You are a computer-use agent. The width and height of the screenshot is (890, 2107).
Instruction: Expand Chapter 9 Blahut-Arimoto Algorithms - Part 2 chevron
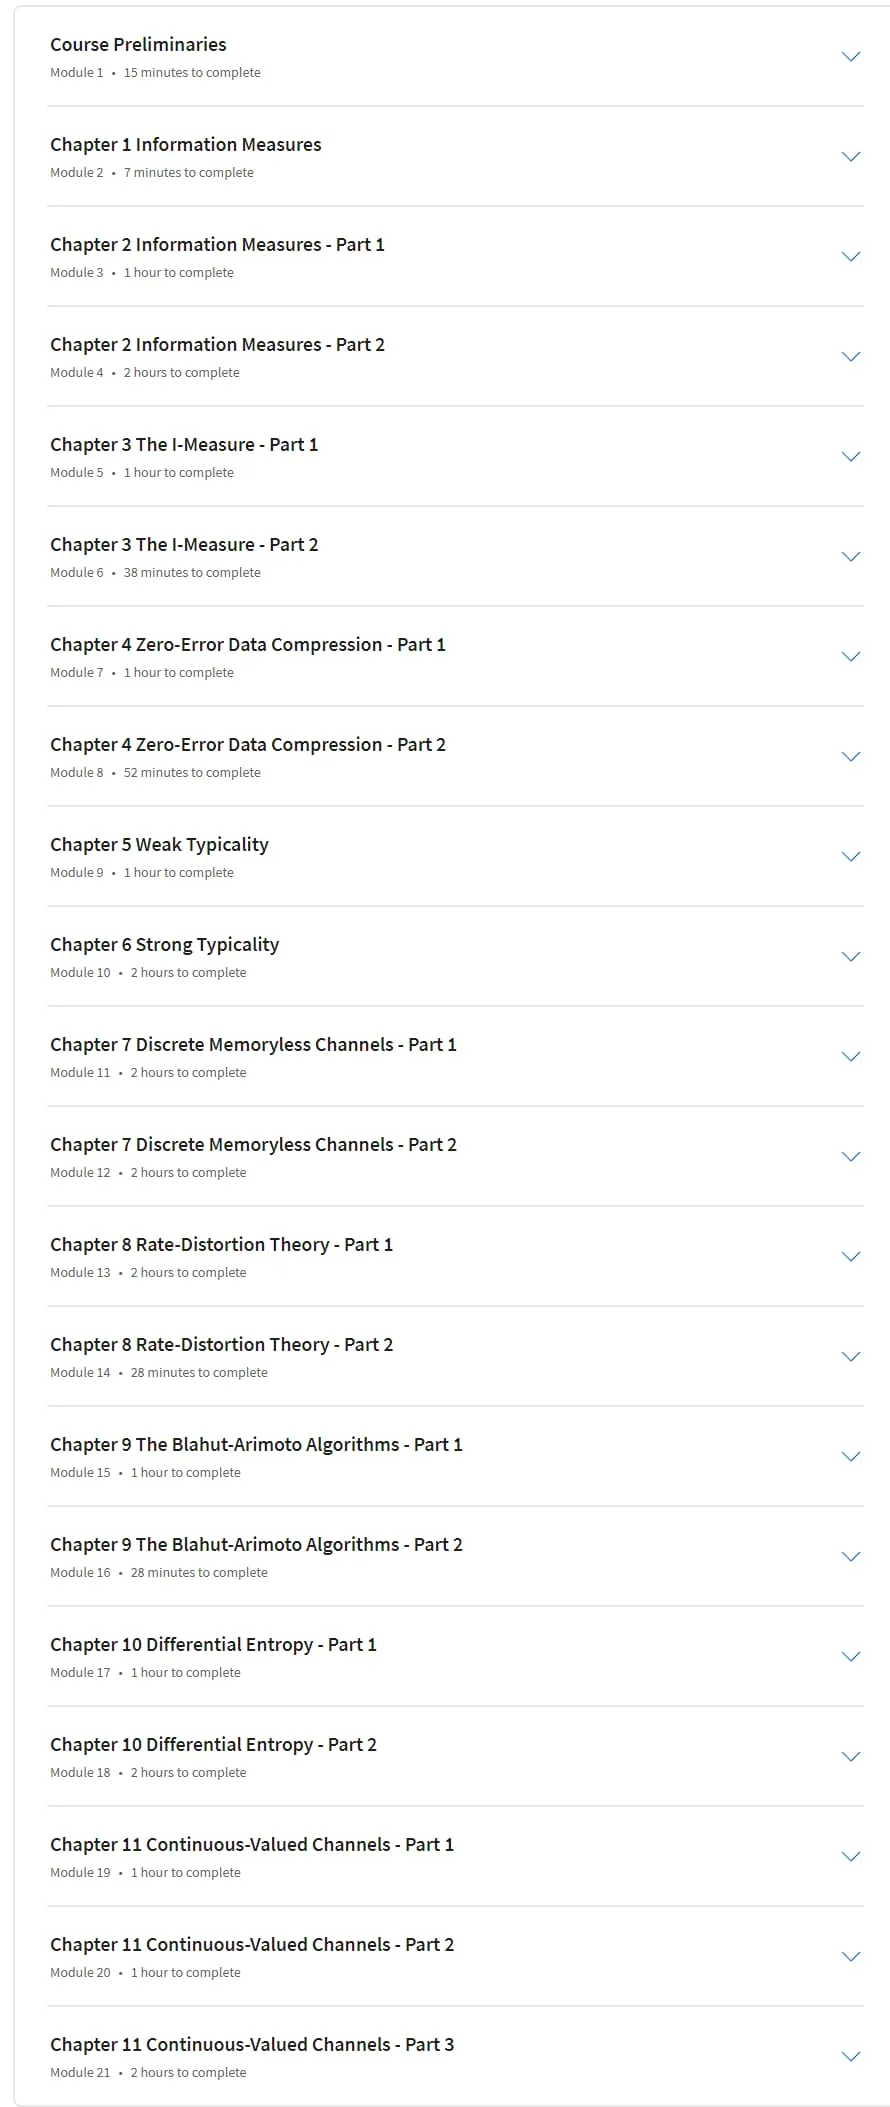851,1557
